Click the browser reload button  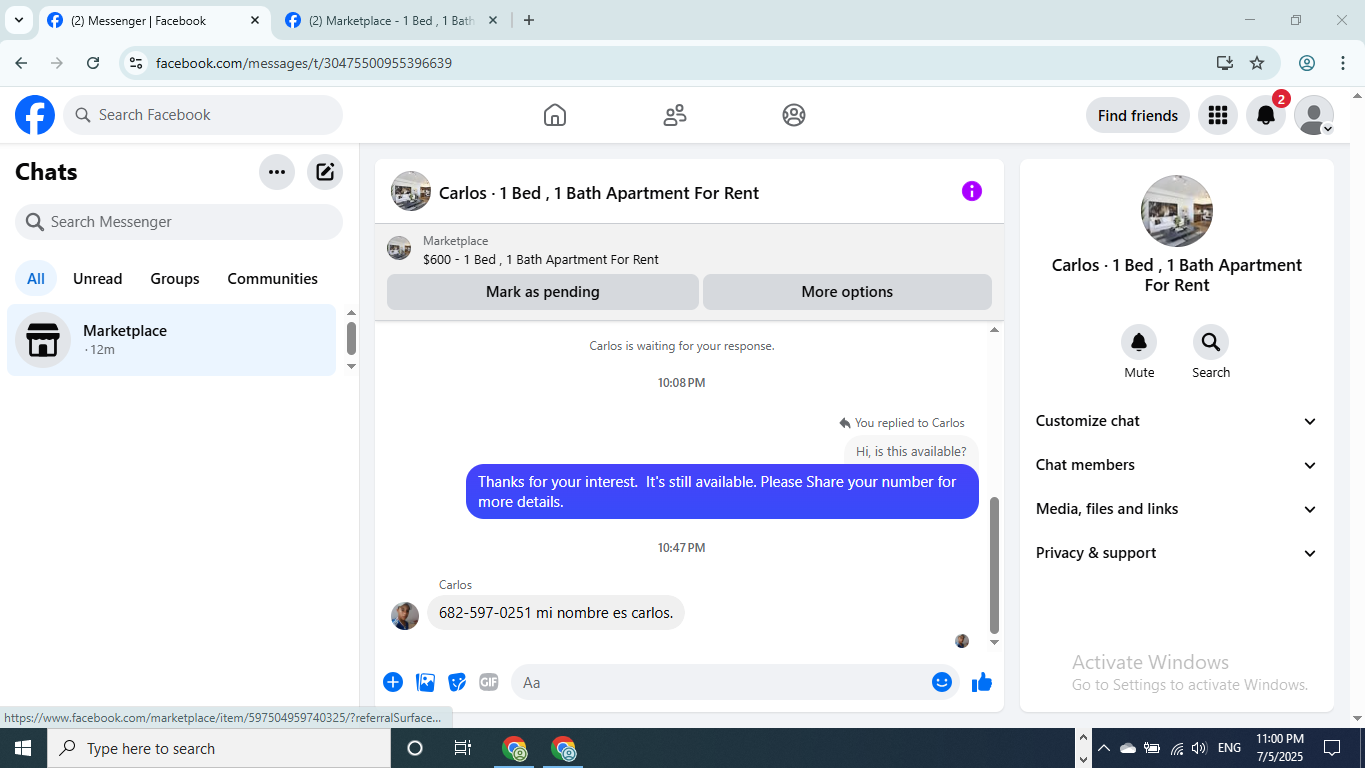(93, 63)
